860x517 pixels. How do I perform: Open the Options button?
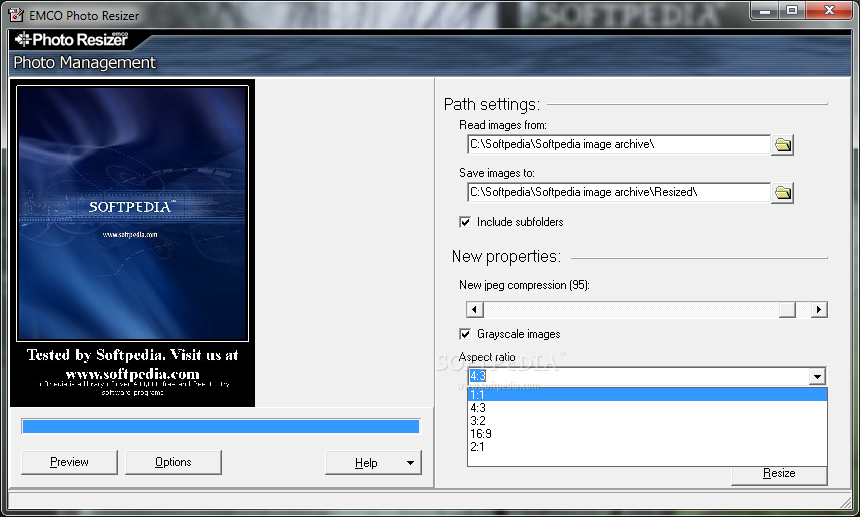point(173,462)
